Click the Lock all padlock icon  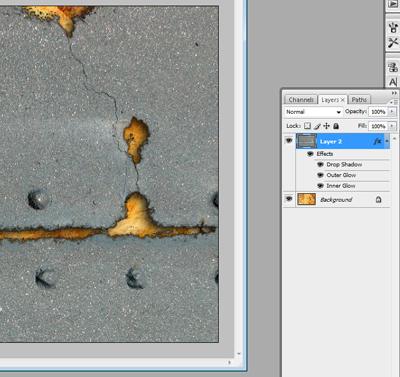[x=336, y=126]
